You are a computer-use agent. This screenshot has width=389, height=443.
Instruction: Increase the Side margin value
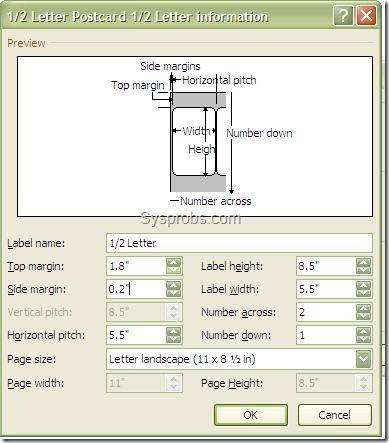(173, 285)
